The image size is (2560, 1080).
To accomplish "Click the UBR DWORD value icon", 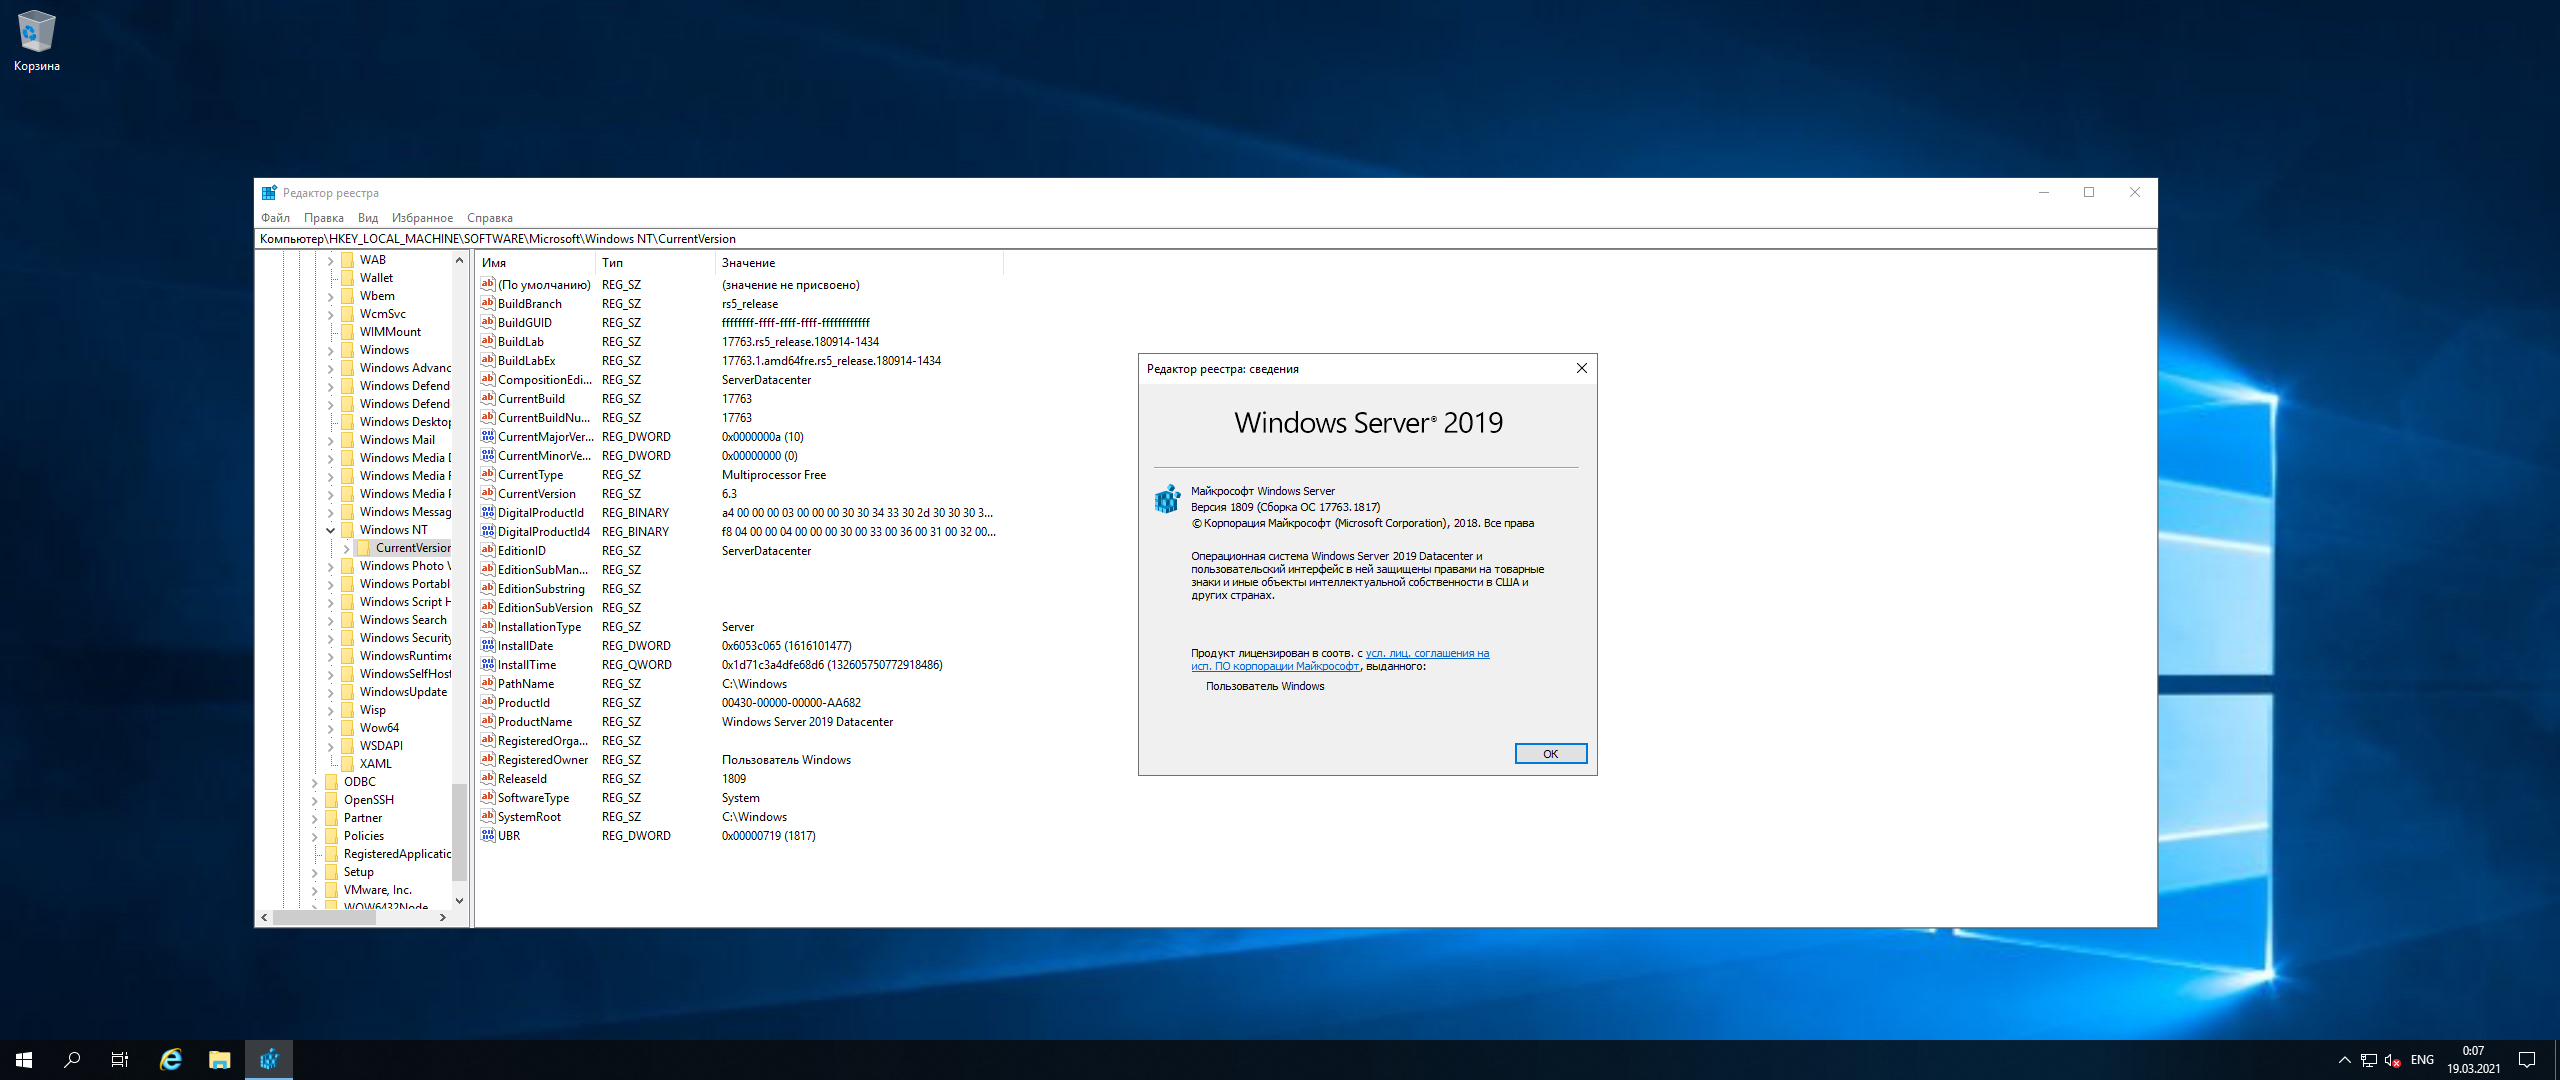I will 488,836.
